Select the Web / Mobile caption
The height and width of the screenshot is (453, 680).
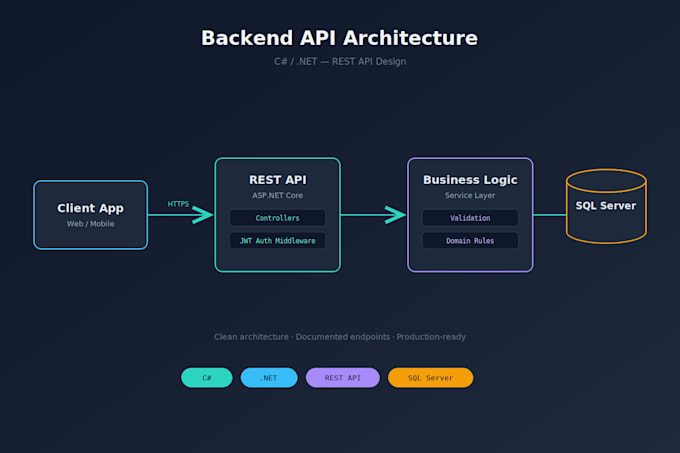tap(91, 224)
